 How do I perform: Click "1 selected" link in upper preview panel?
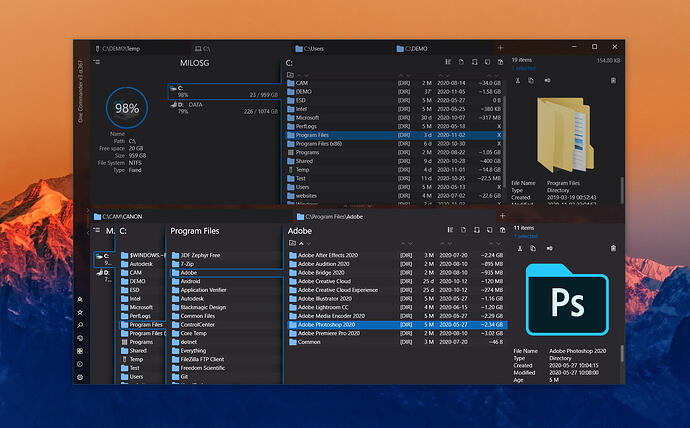(525, 69)
